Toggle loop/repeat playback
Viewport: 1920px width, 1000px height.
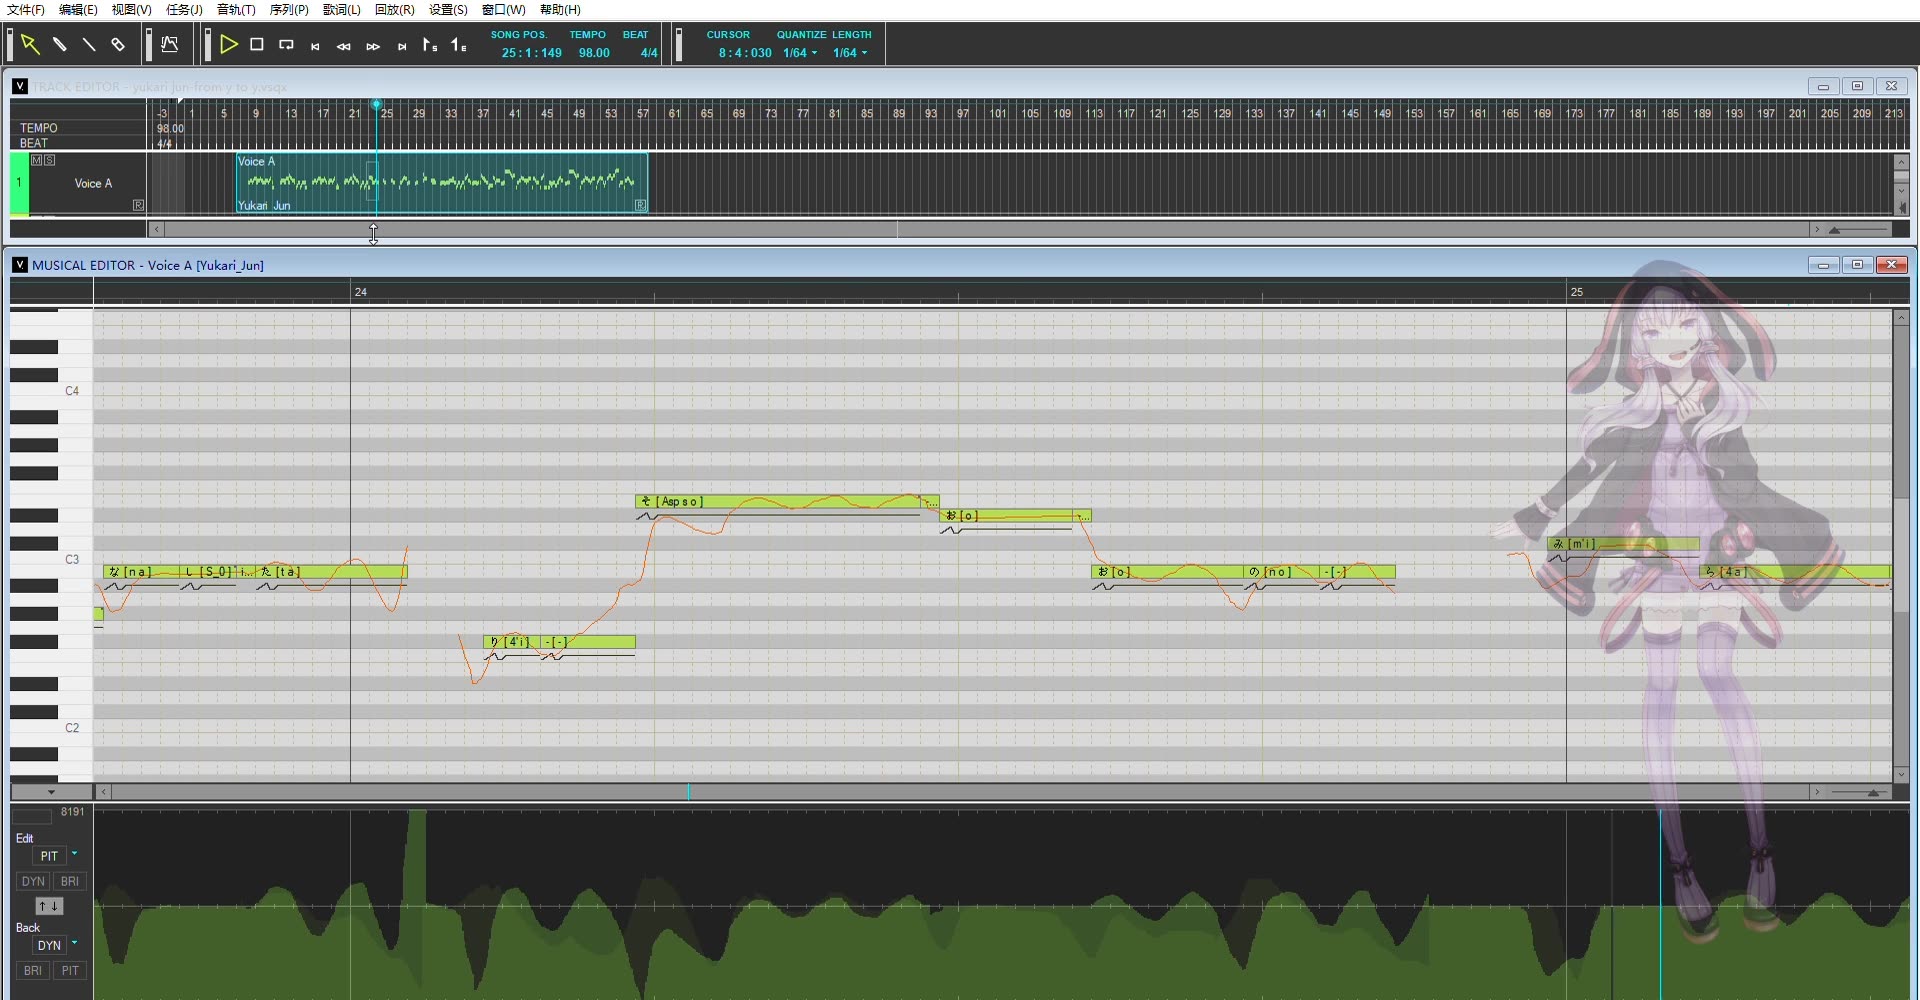(286, 45)
